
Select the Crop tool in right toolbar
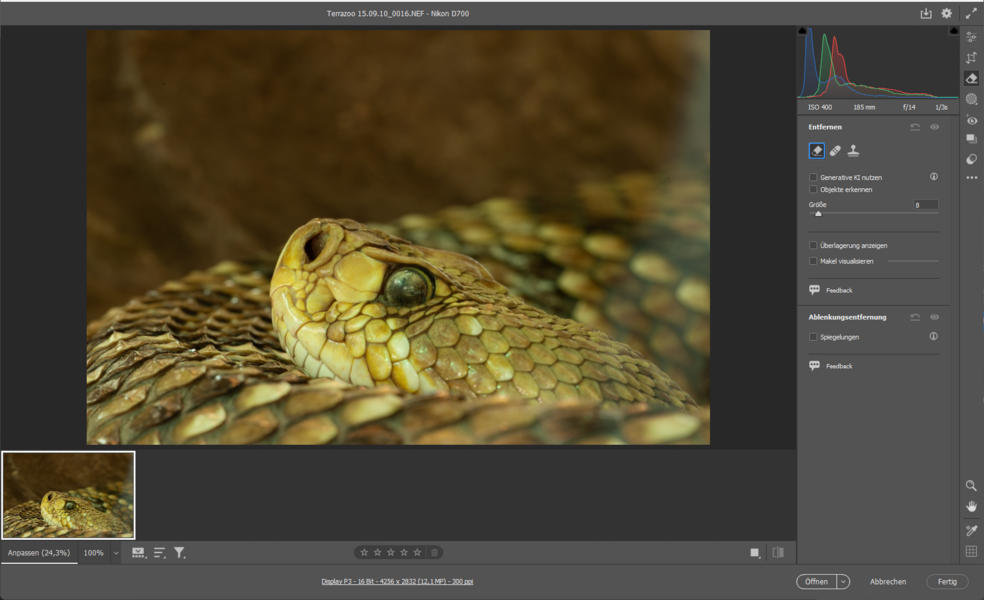(x=971, y=58)
